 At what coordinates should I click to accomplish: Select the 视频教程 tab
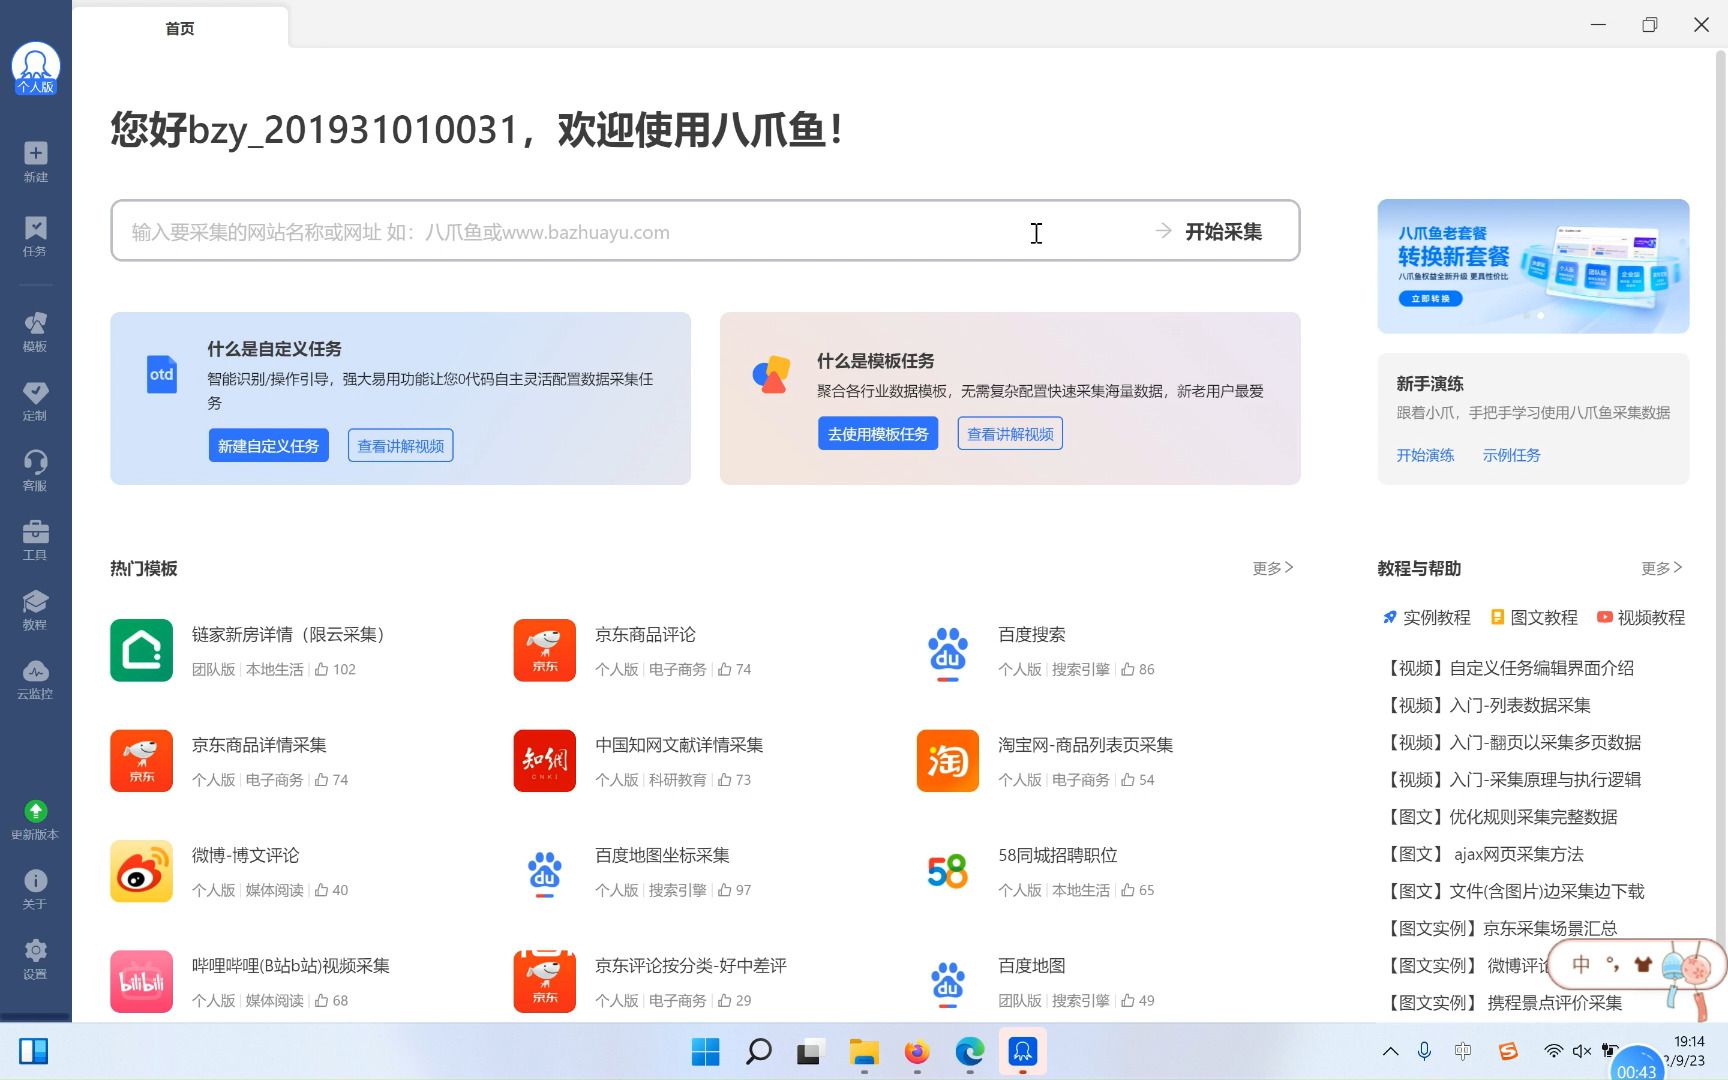pyautogui.click(x=1641, y=618)
